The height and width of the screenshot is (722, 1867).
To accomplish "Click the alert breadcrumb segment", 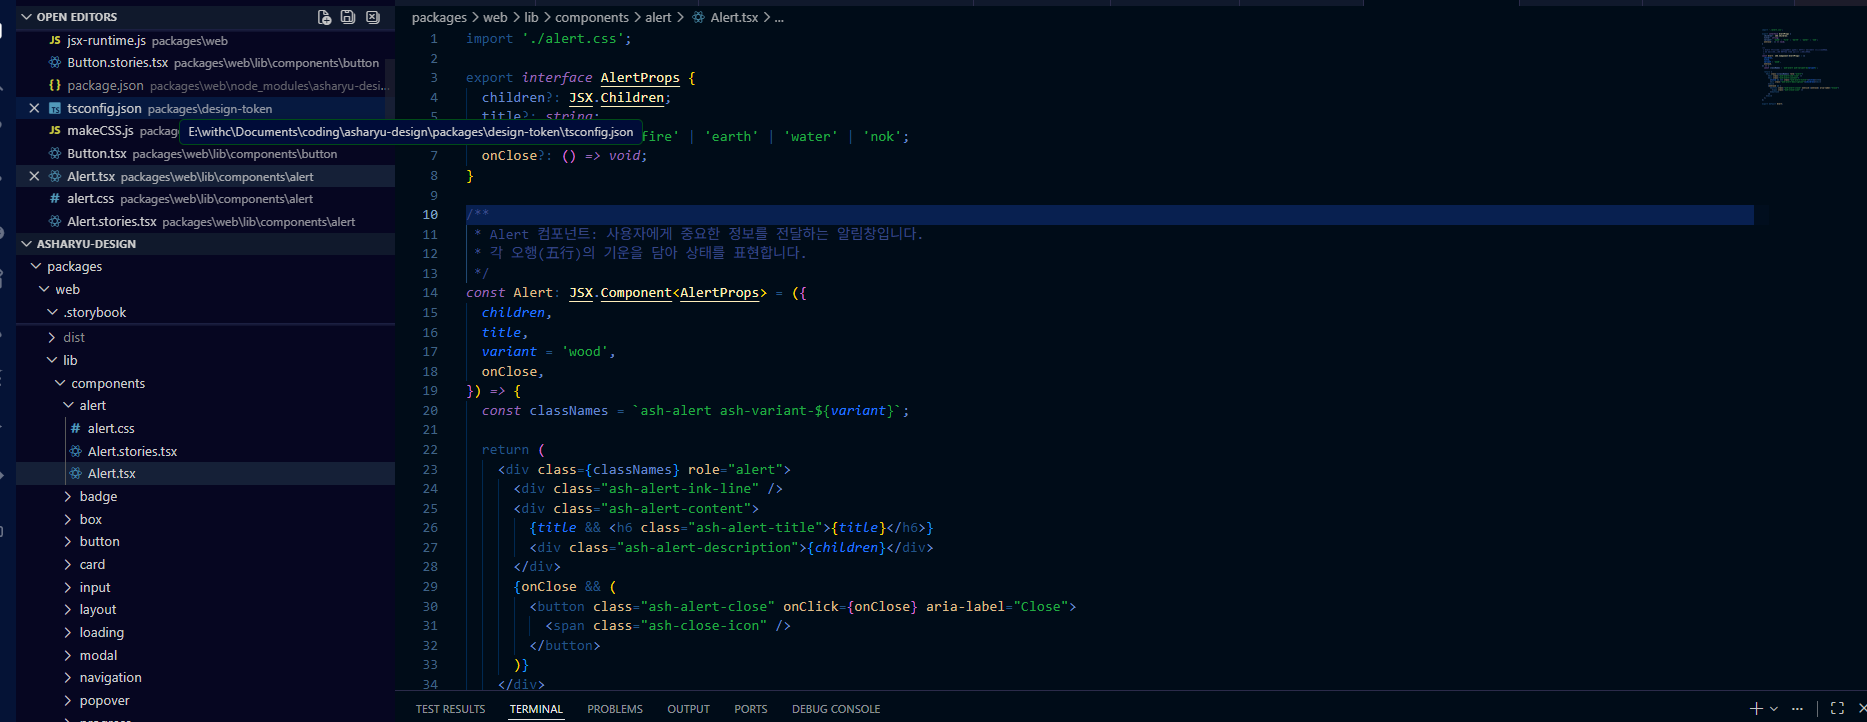I will [x=658, y=17].
